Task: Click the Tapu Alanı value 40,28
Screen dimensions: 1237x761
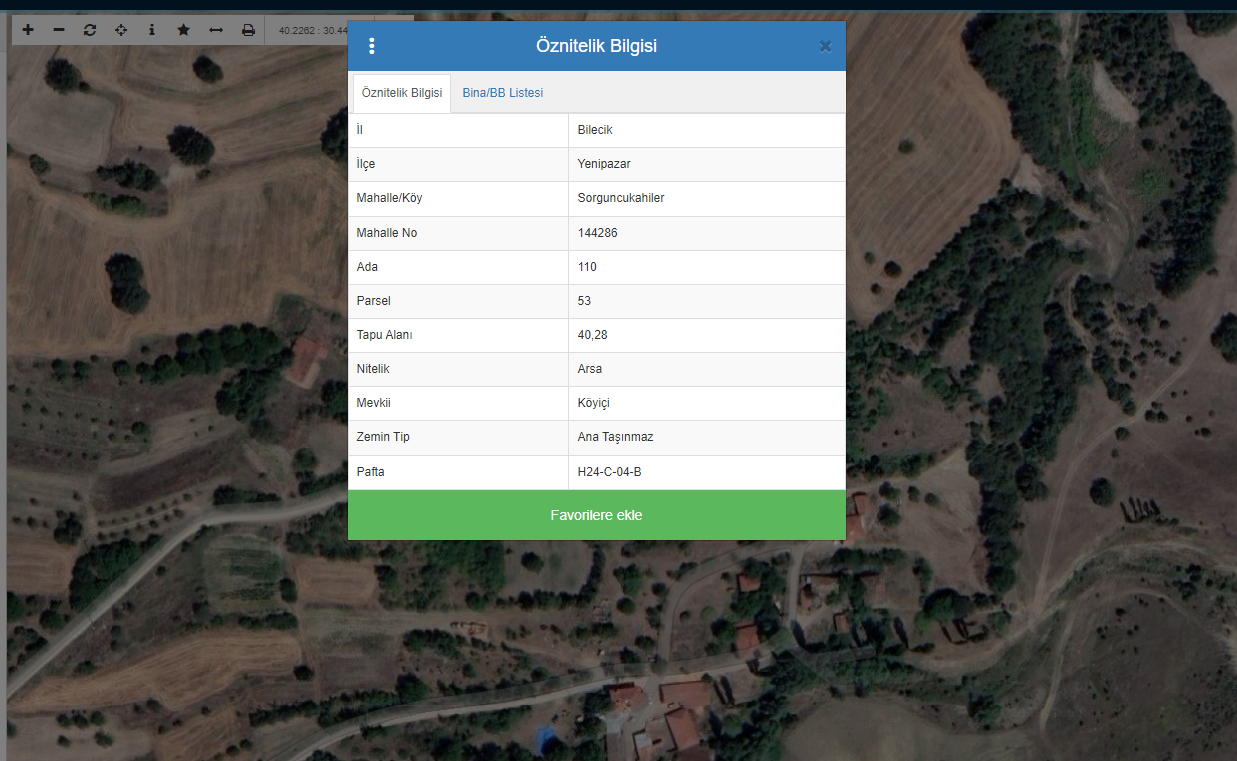Action: [592, 335]
